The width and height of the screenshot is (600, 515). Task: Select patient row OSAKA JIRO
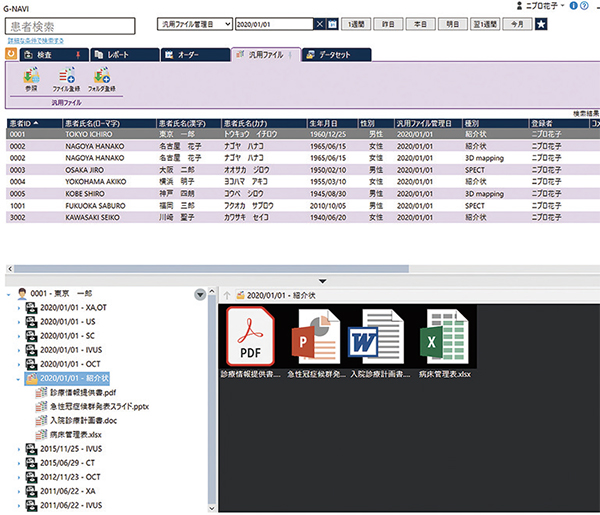[x=38, y=169]
